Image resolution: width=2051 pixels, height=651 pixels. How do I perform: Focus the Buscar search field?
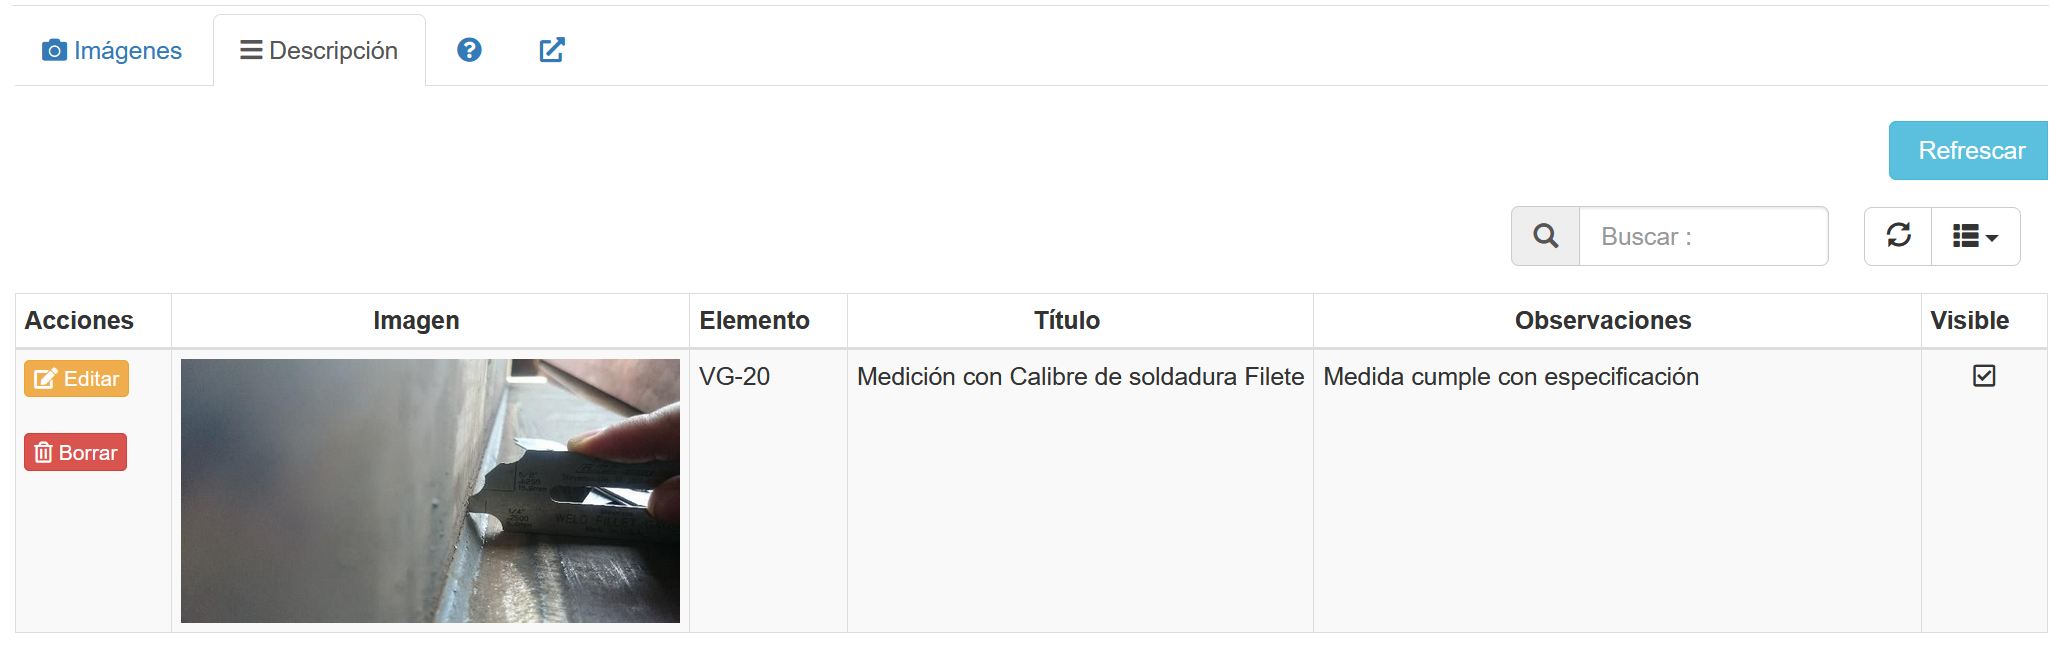point(1703,236)
